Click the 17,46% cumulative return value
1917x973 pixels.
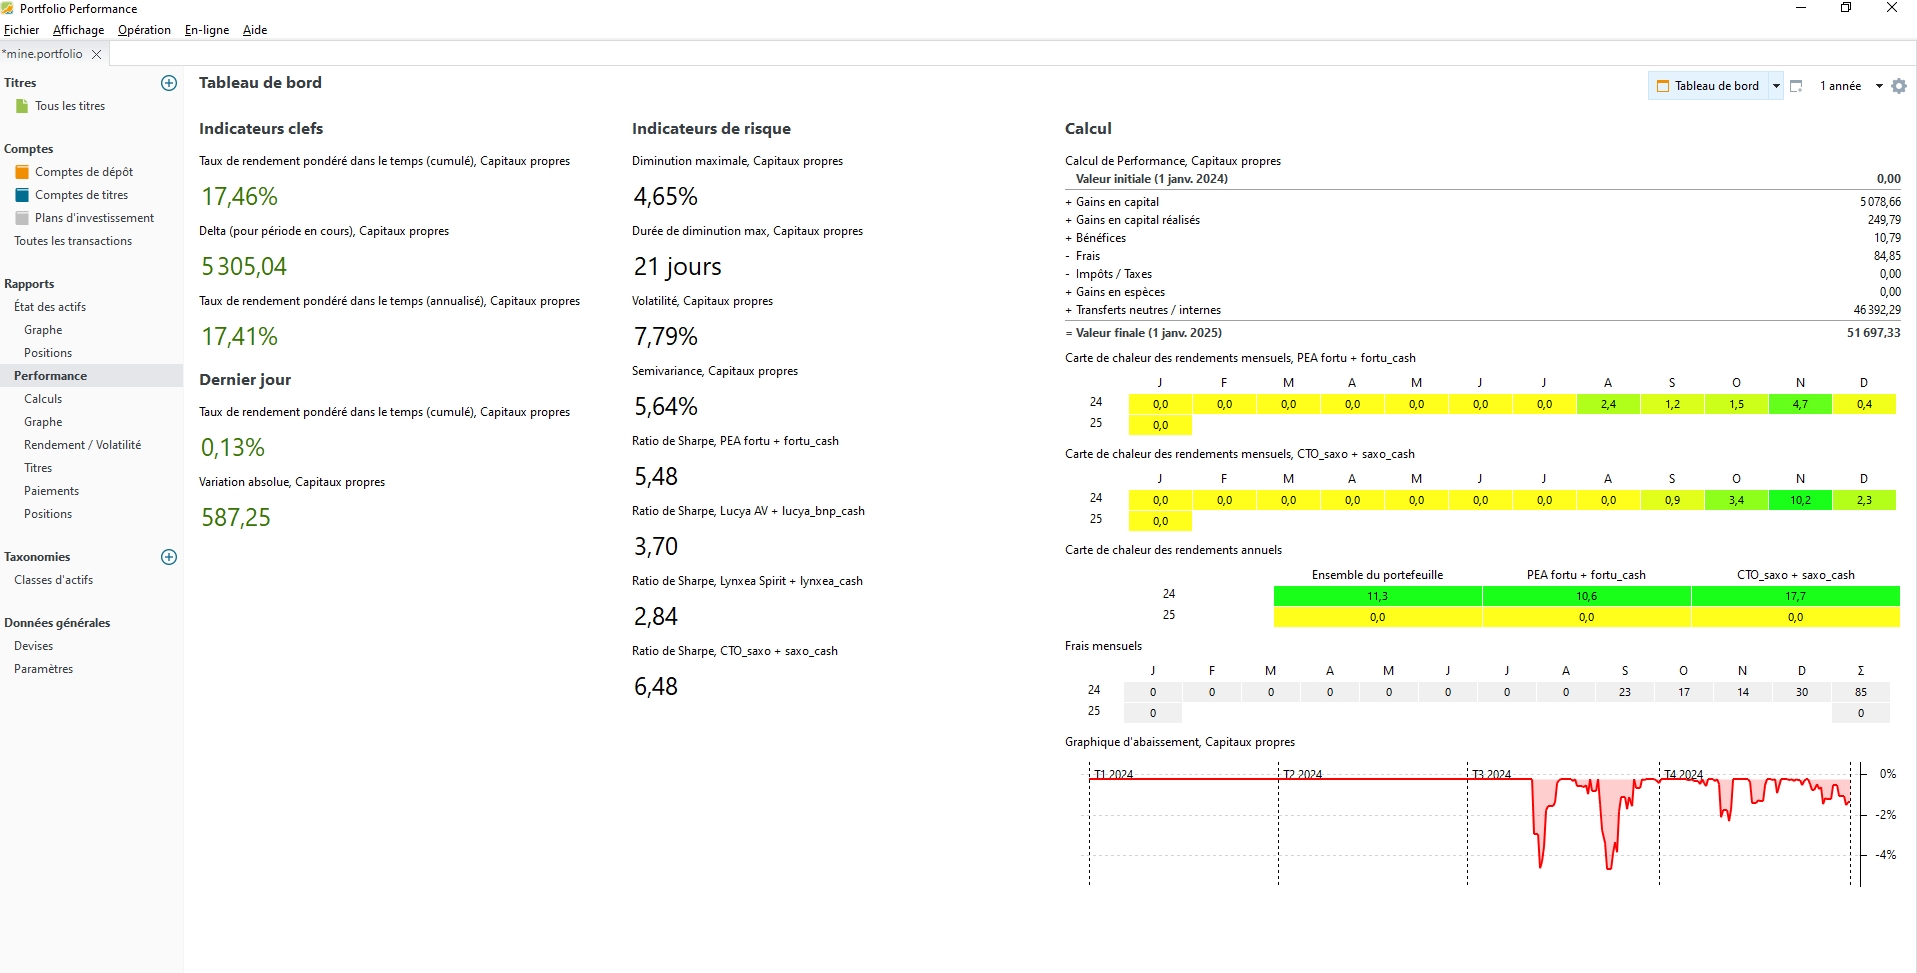click(240, 197)
